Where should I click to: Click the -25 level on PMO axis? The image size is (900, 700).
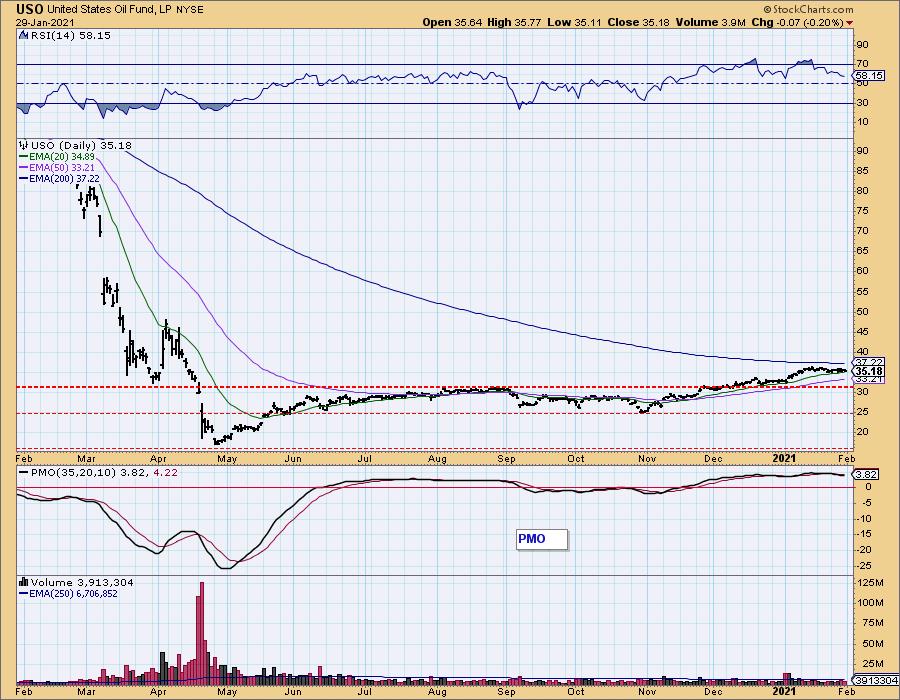click(x=864, y=566)
